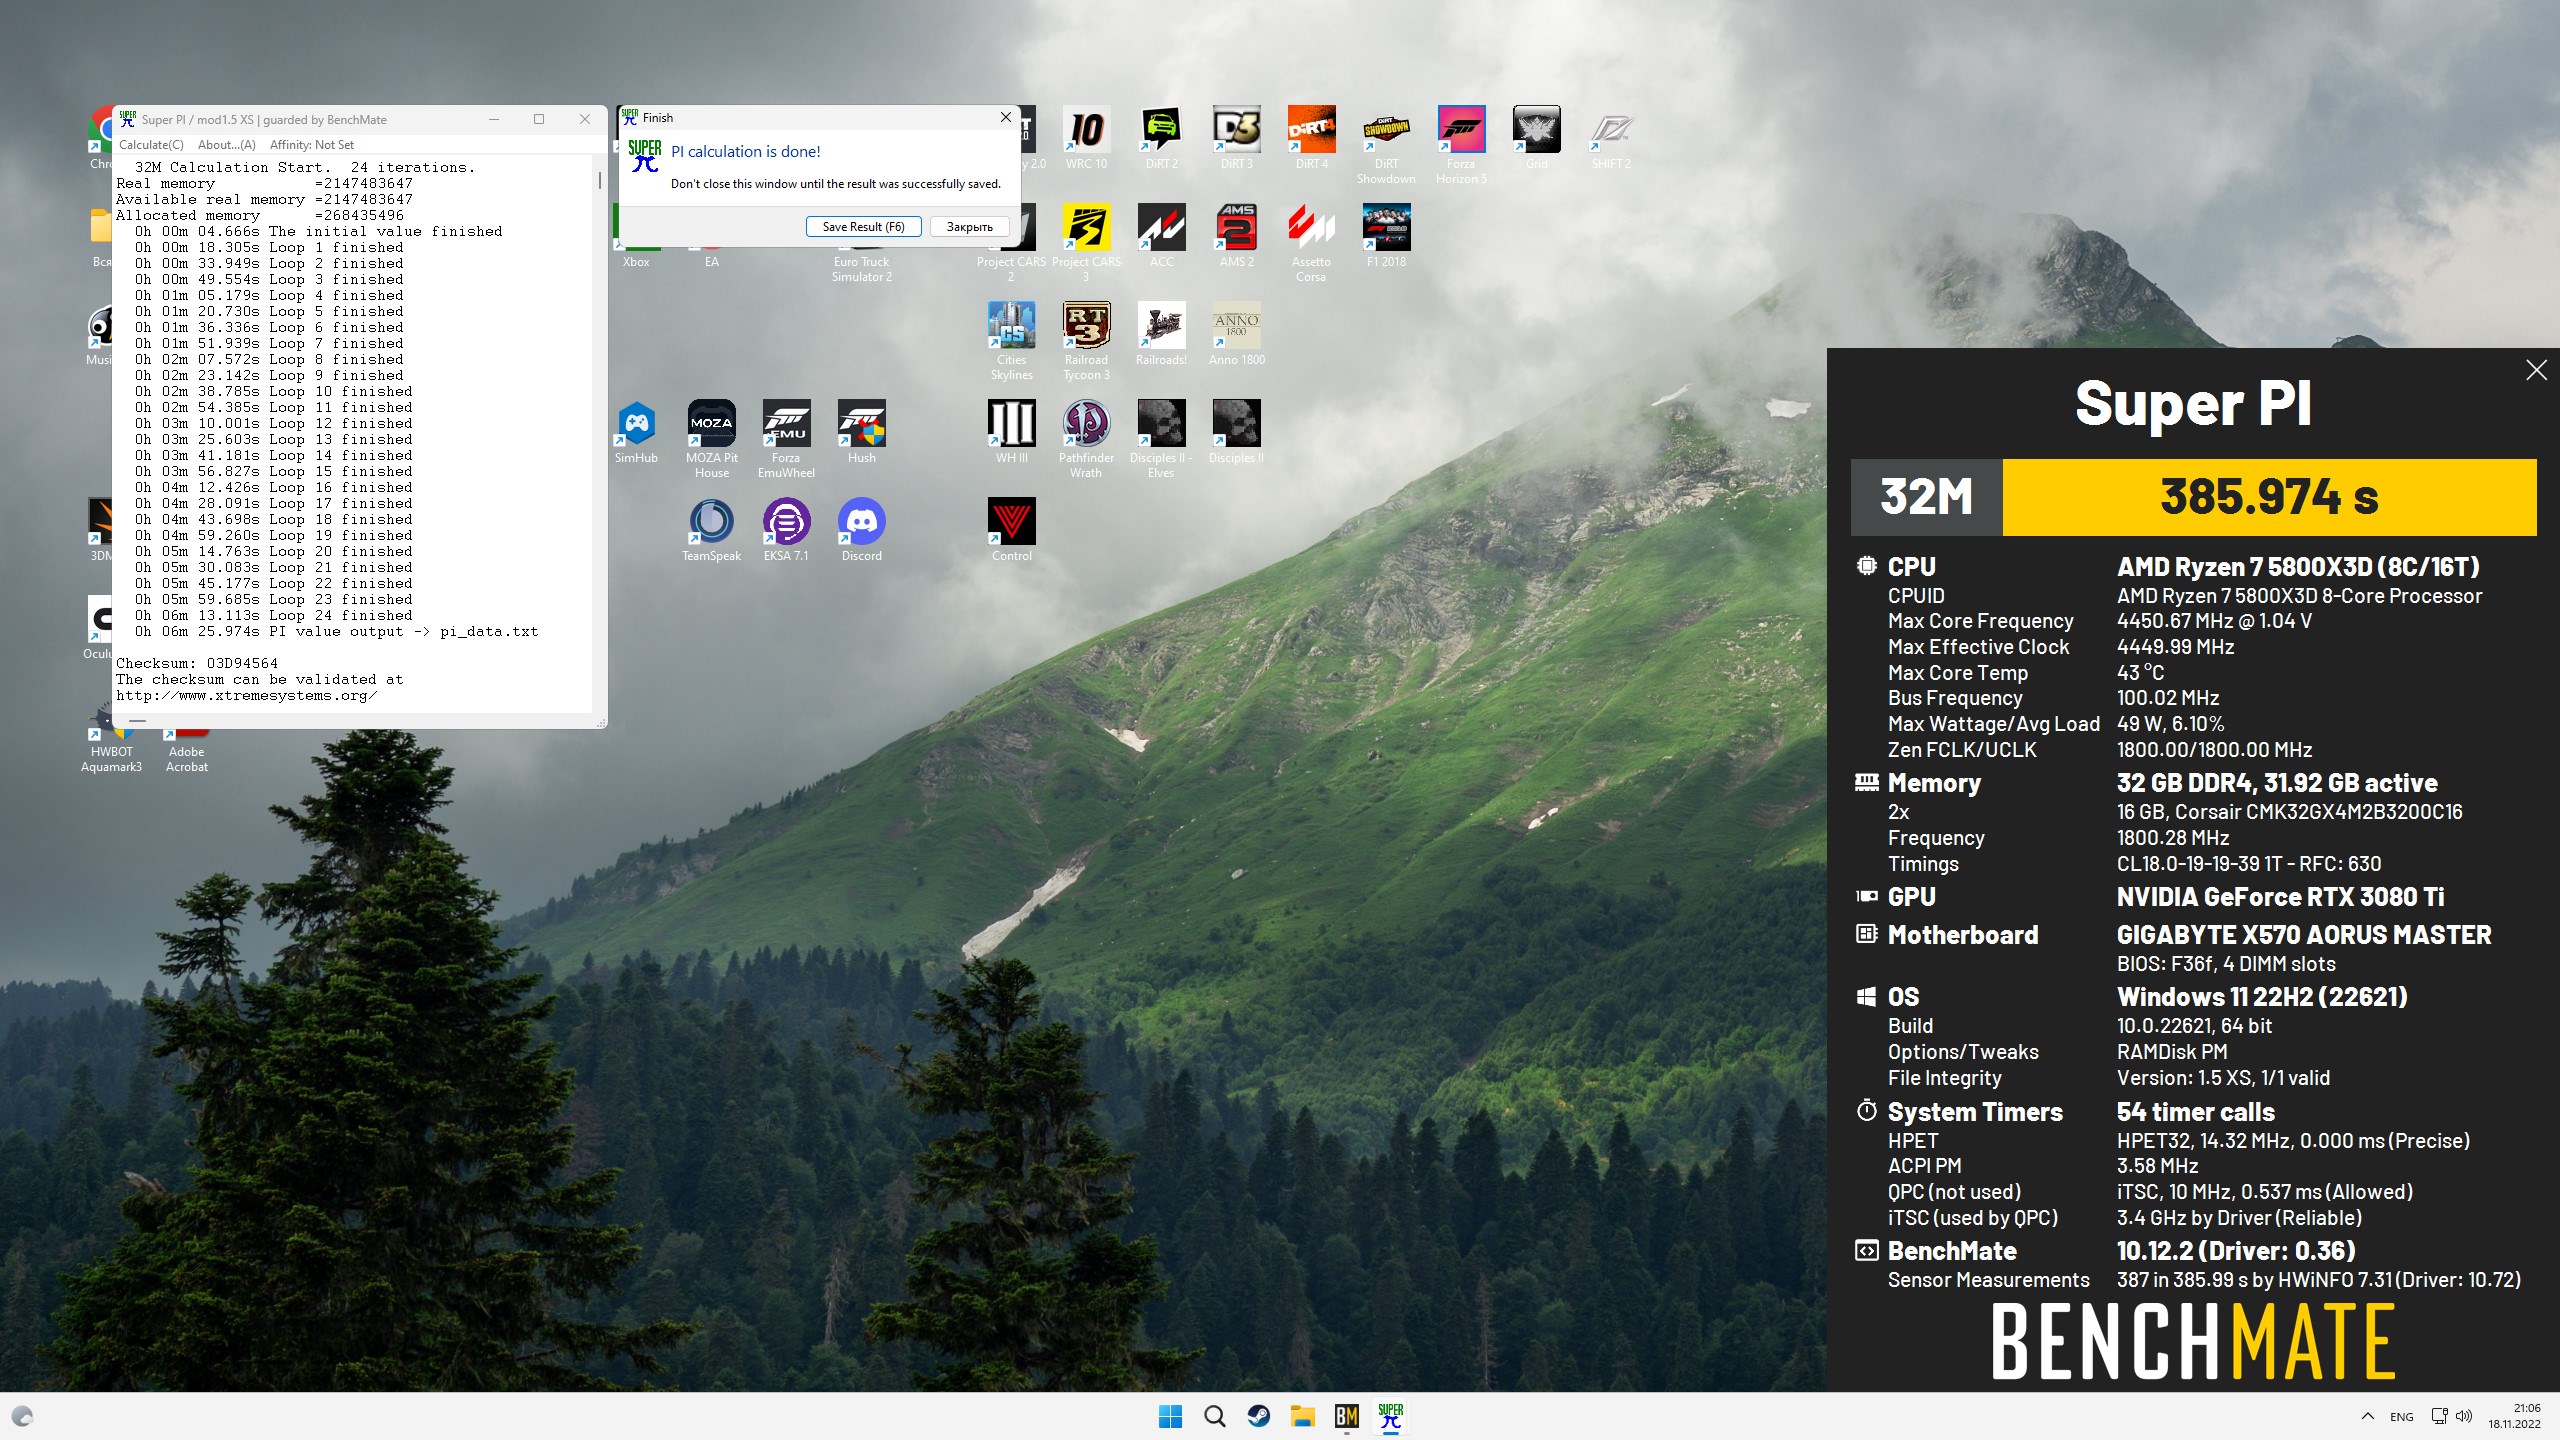Open File Explorer from the taskbar
Screen dimensions: 2560x1440
click(1302, 1416)
